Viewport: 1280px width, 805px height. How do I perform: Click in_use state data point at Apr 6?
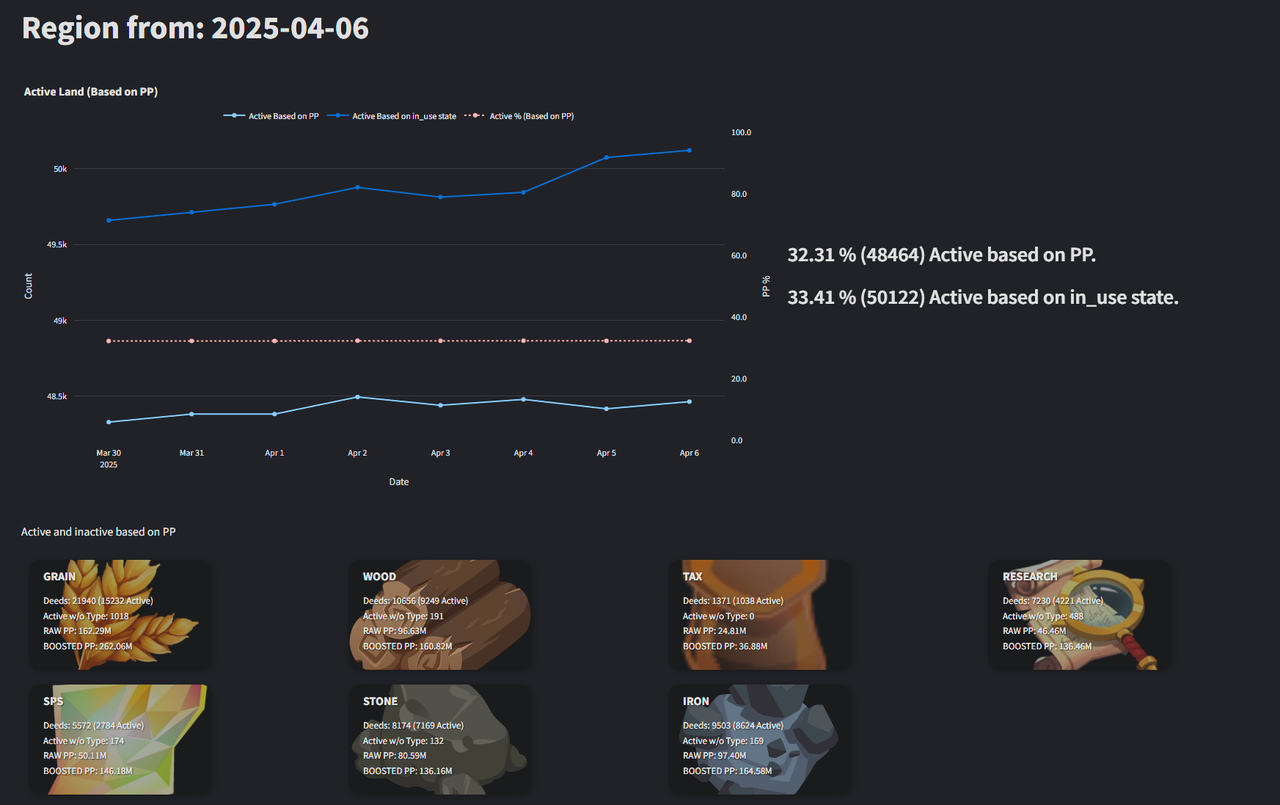[x=689, y=150]
